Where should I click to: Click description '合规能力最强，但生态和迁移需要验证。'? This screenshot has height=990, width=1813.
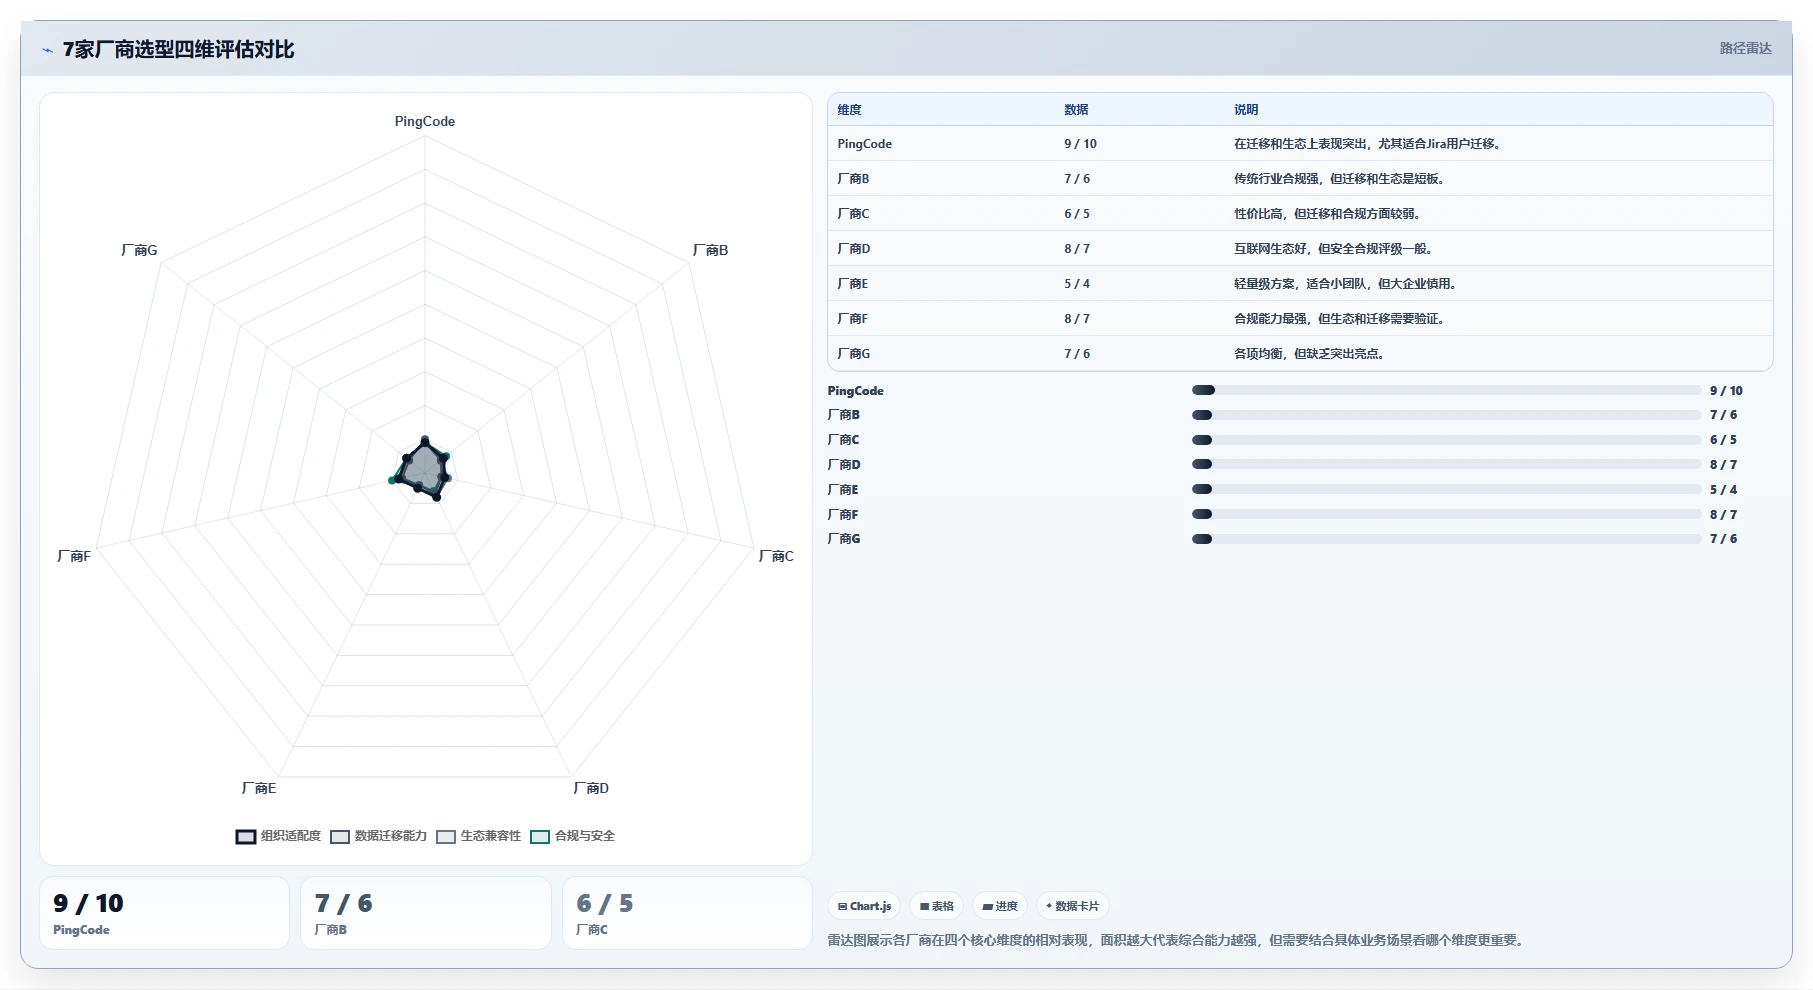point(1339,319)
